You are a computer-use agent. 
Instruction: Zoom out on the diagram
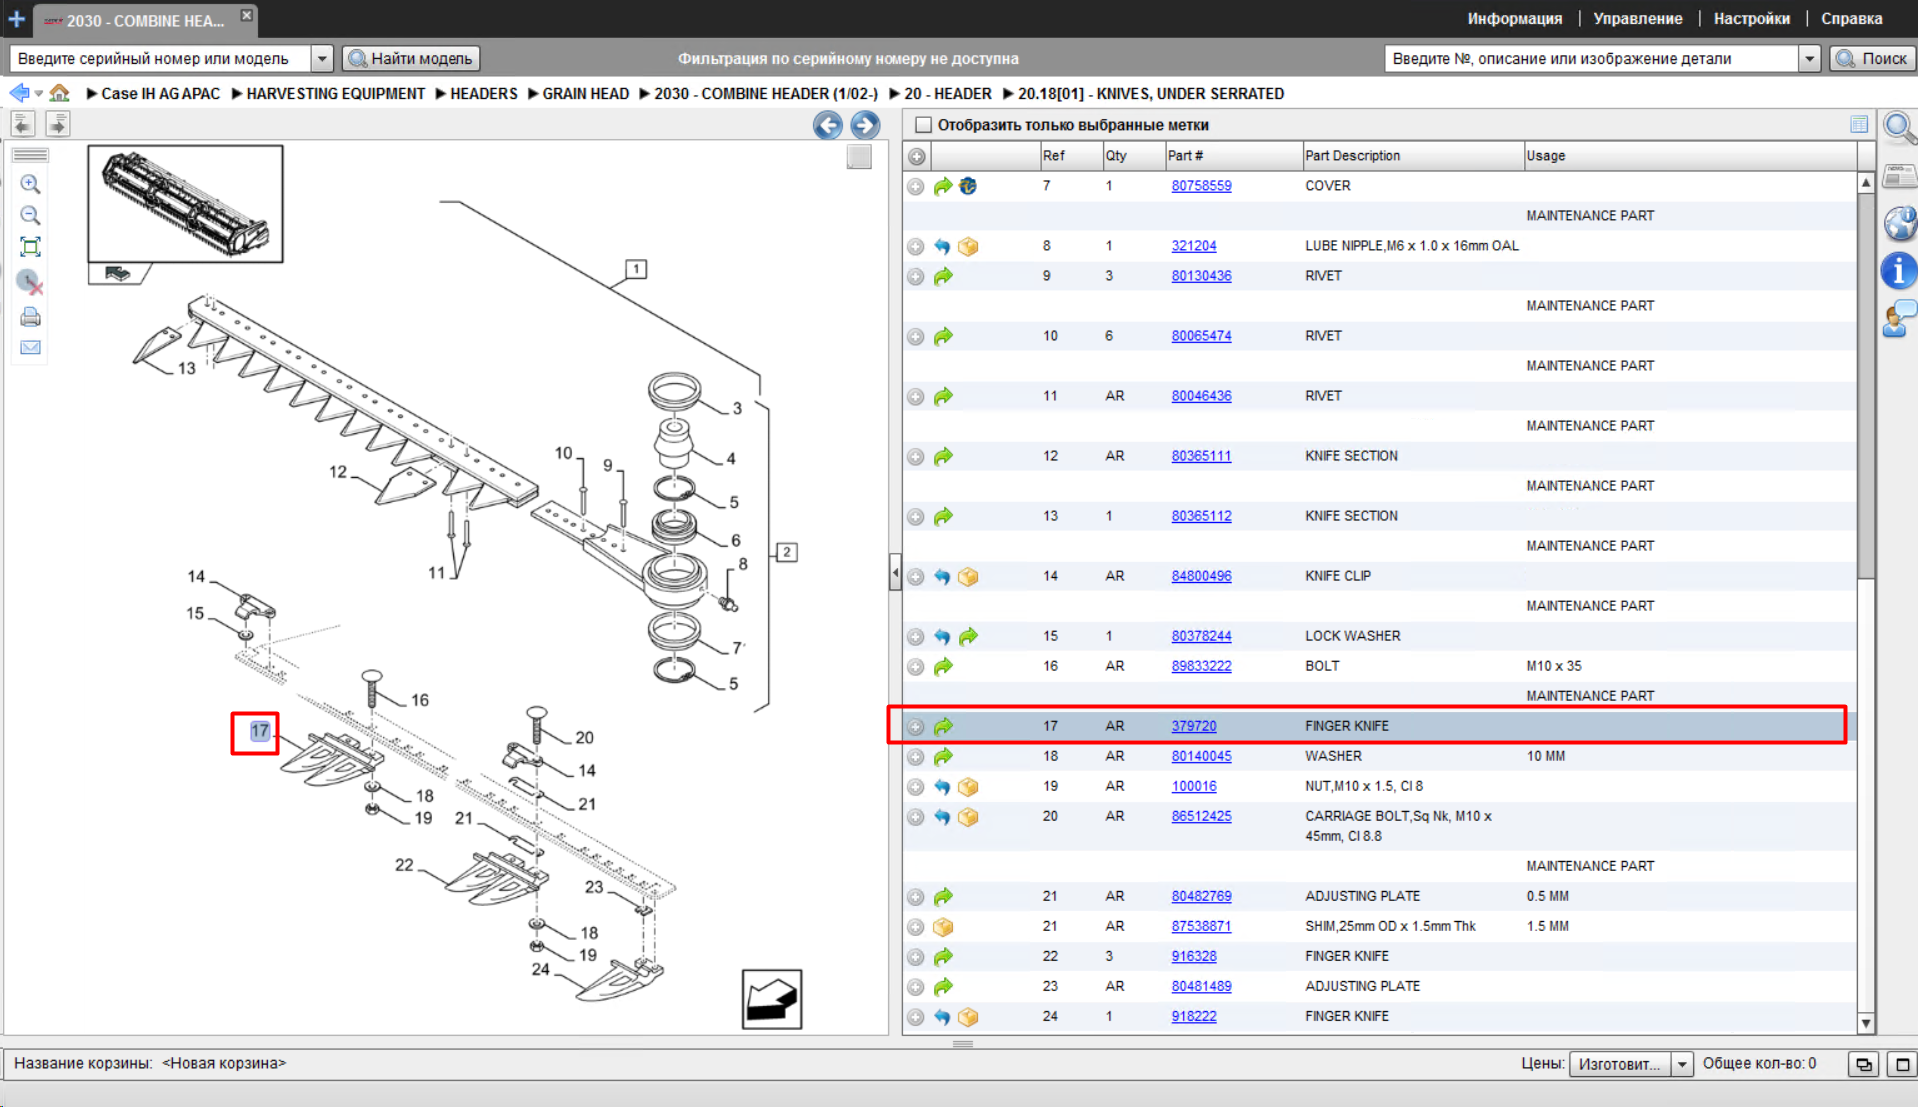click(30, 215)
